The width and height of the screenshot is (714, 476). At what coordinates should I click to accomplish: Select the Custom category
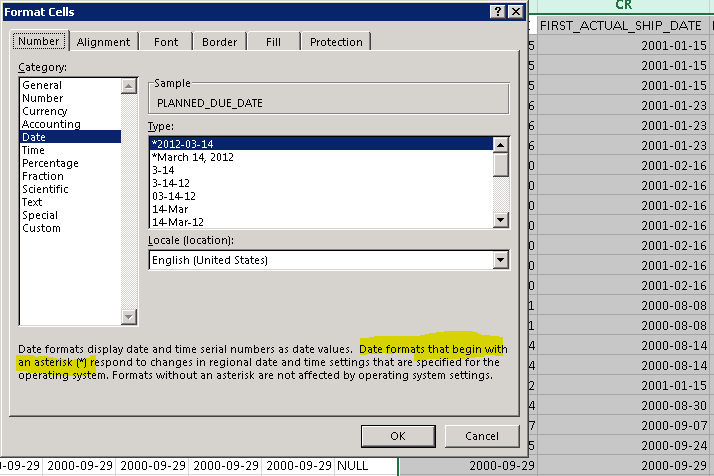click(41, 228)
